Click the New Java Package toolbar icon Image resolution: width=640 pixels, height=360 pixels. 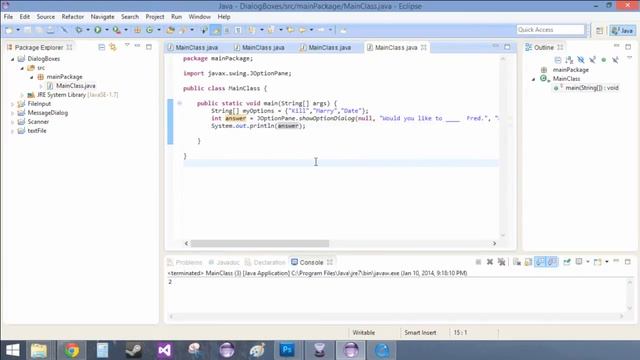138,30
